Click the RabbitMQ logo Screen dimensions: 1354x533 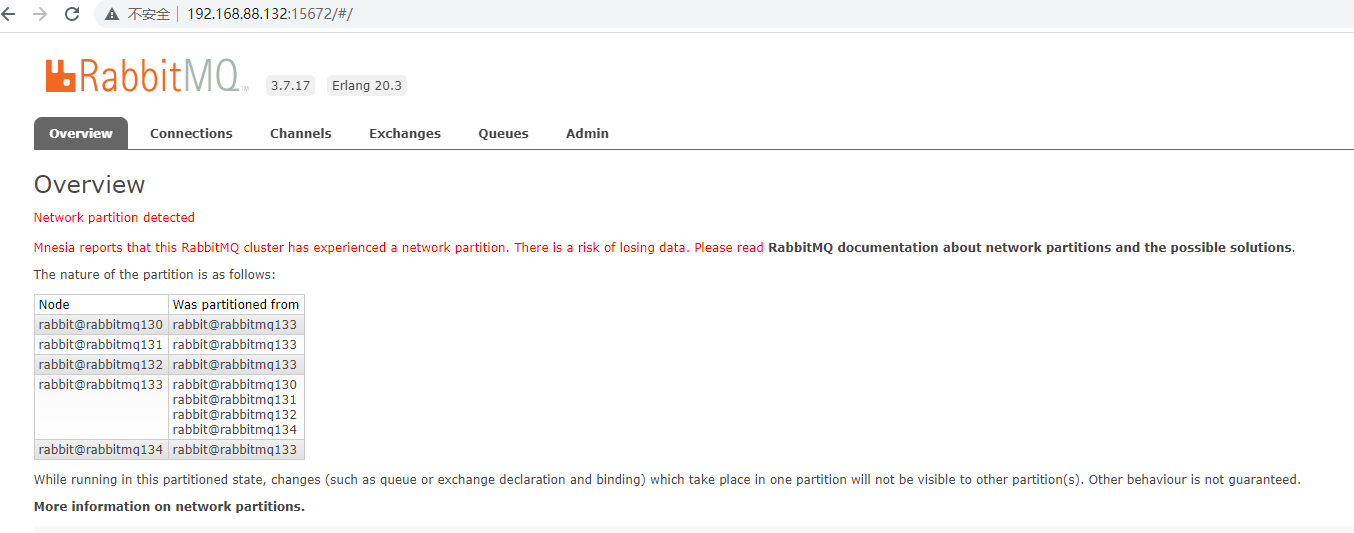coord(146,76)
